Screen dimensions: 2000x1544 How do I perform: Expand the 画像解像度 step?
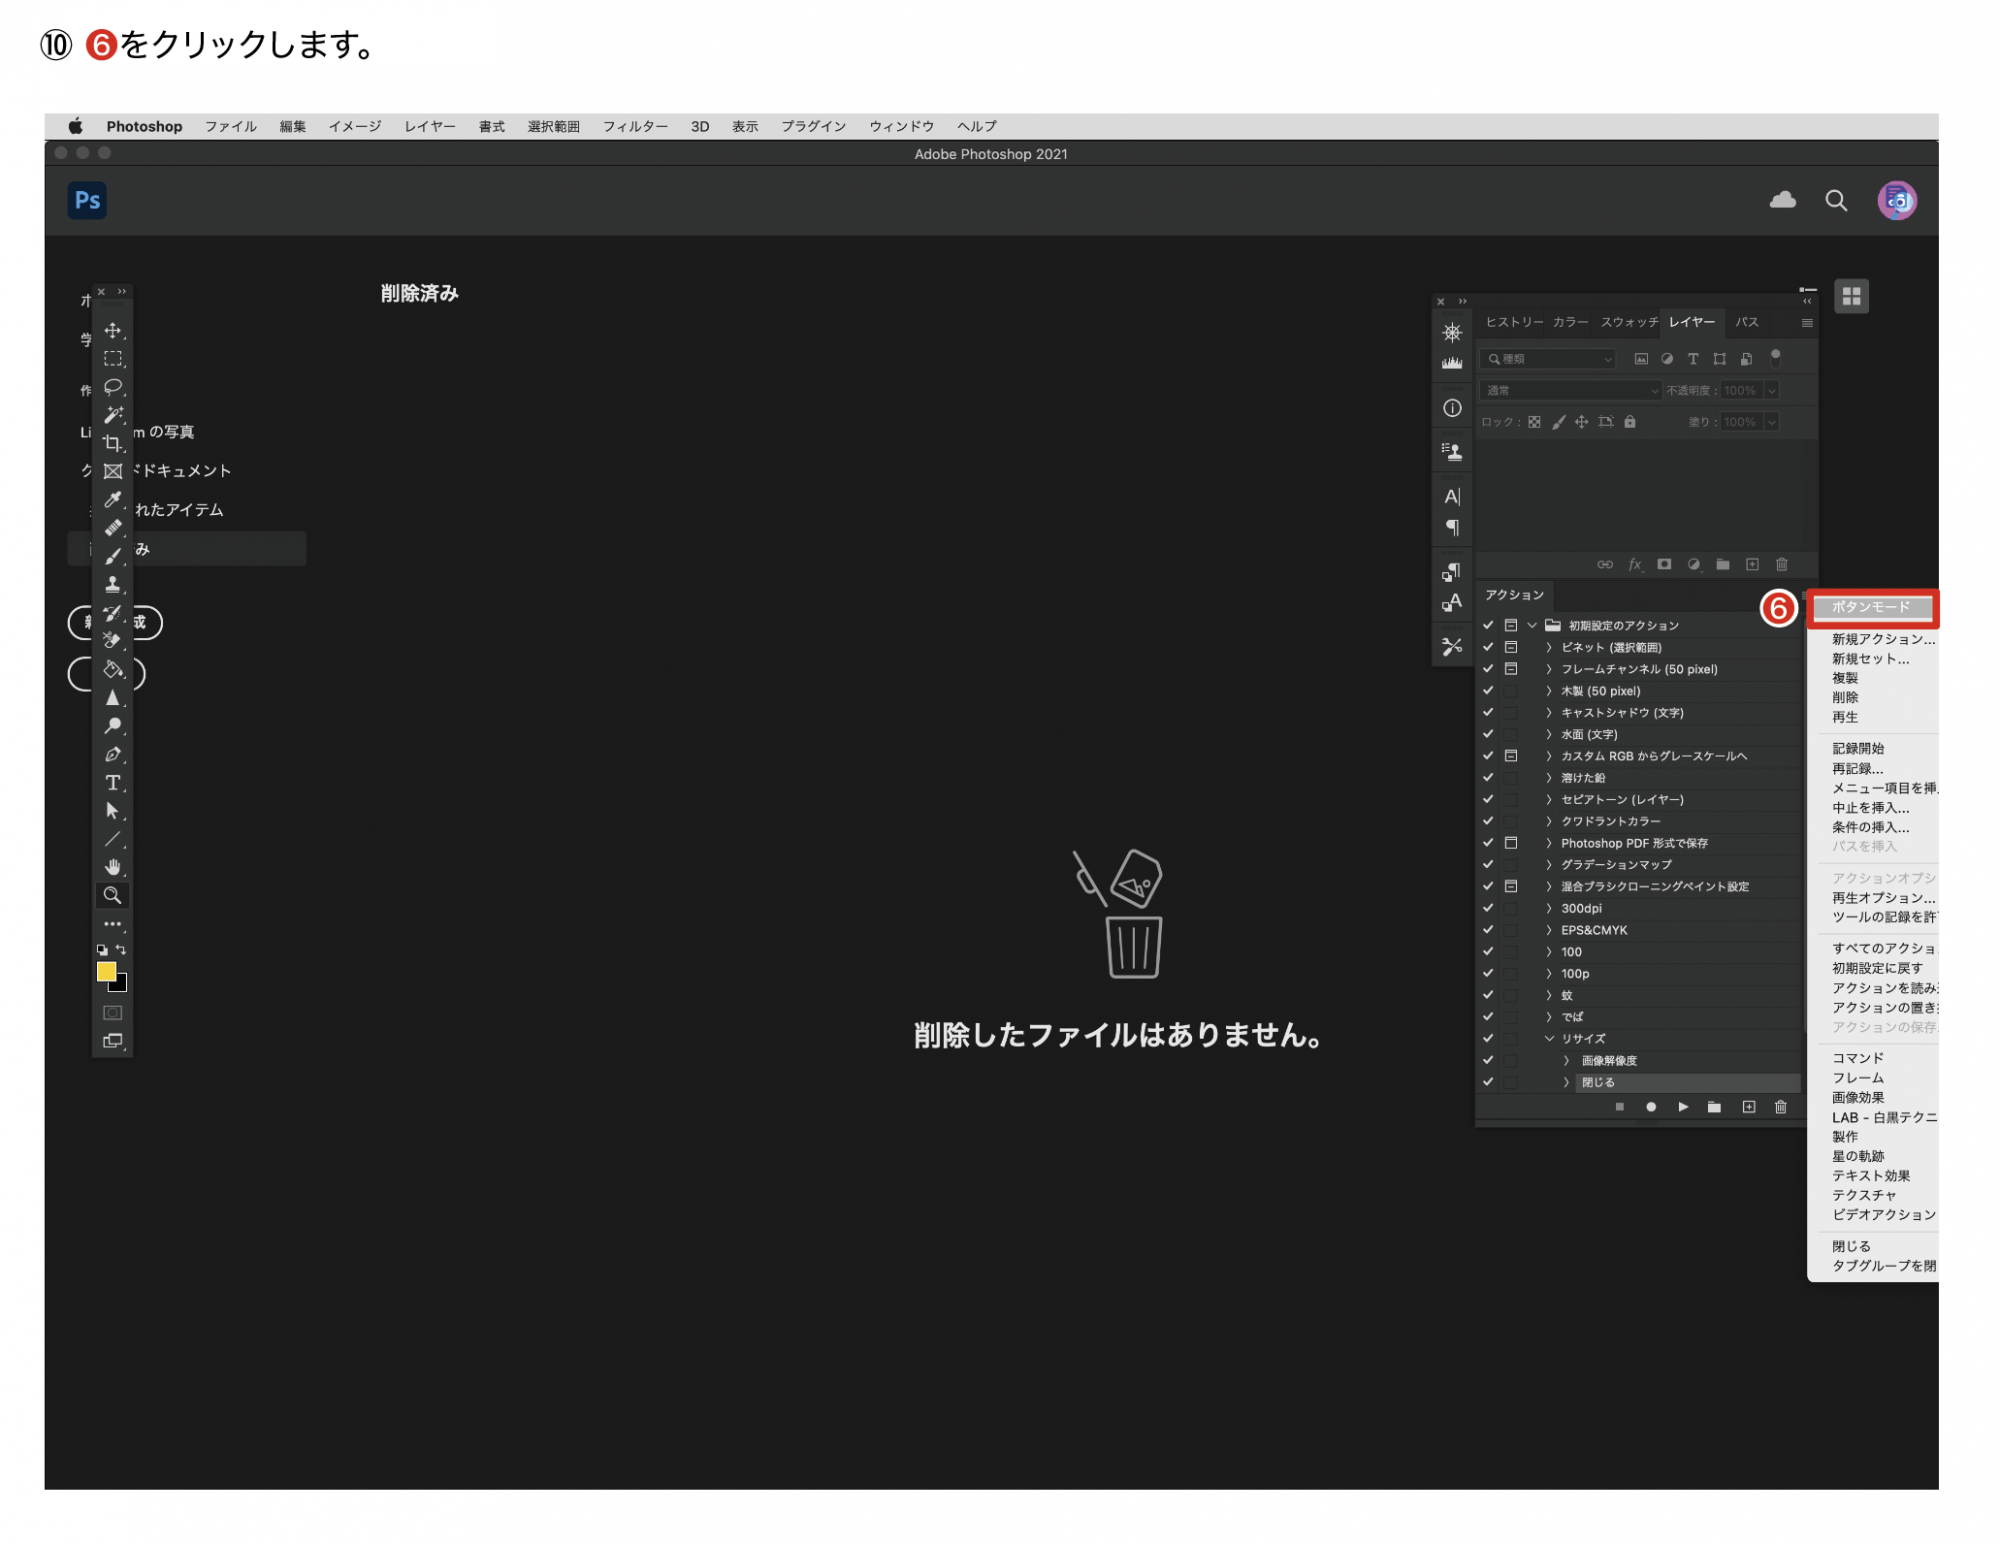1566,1060
